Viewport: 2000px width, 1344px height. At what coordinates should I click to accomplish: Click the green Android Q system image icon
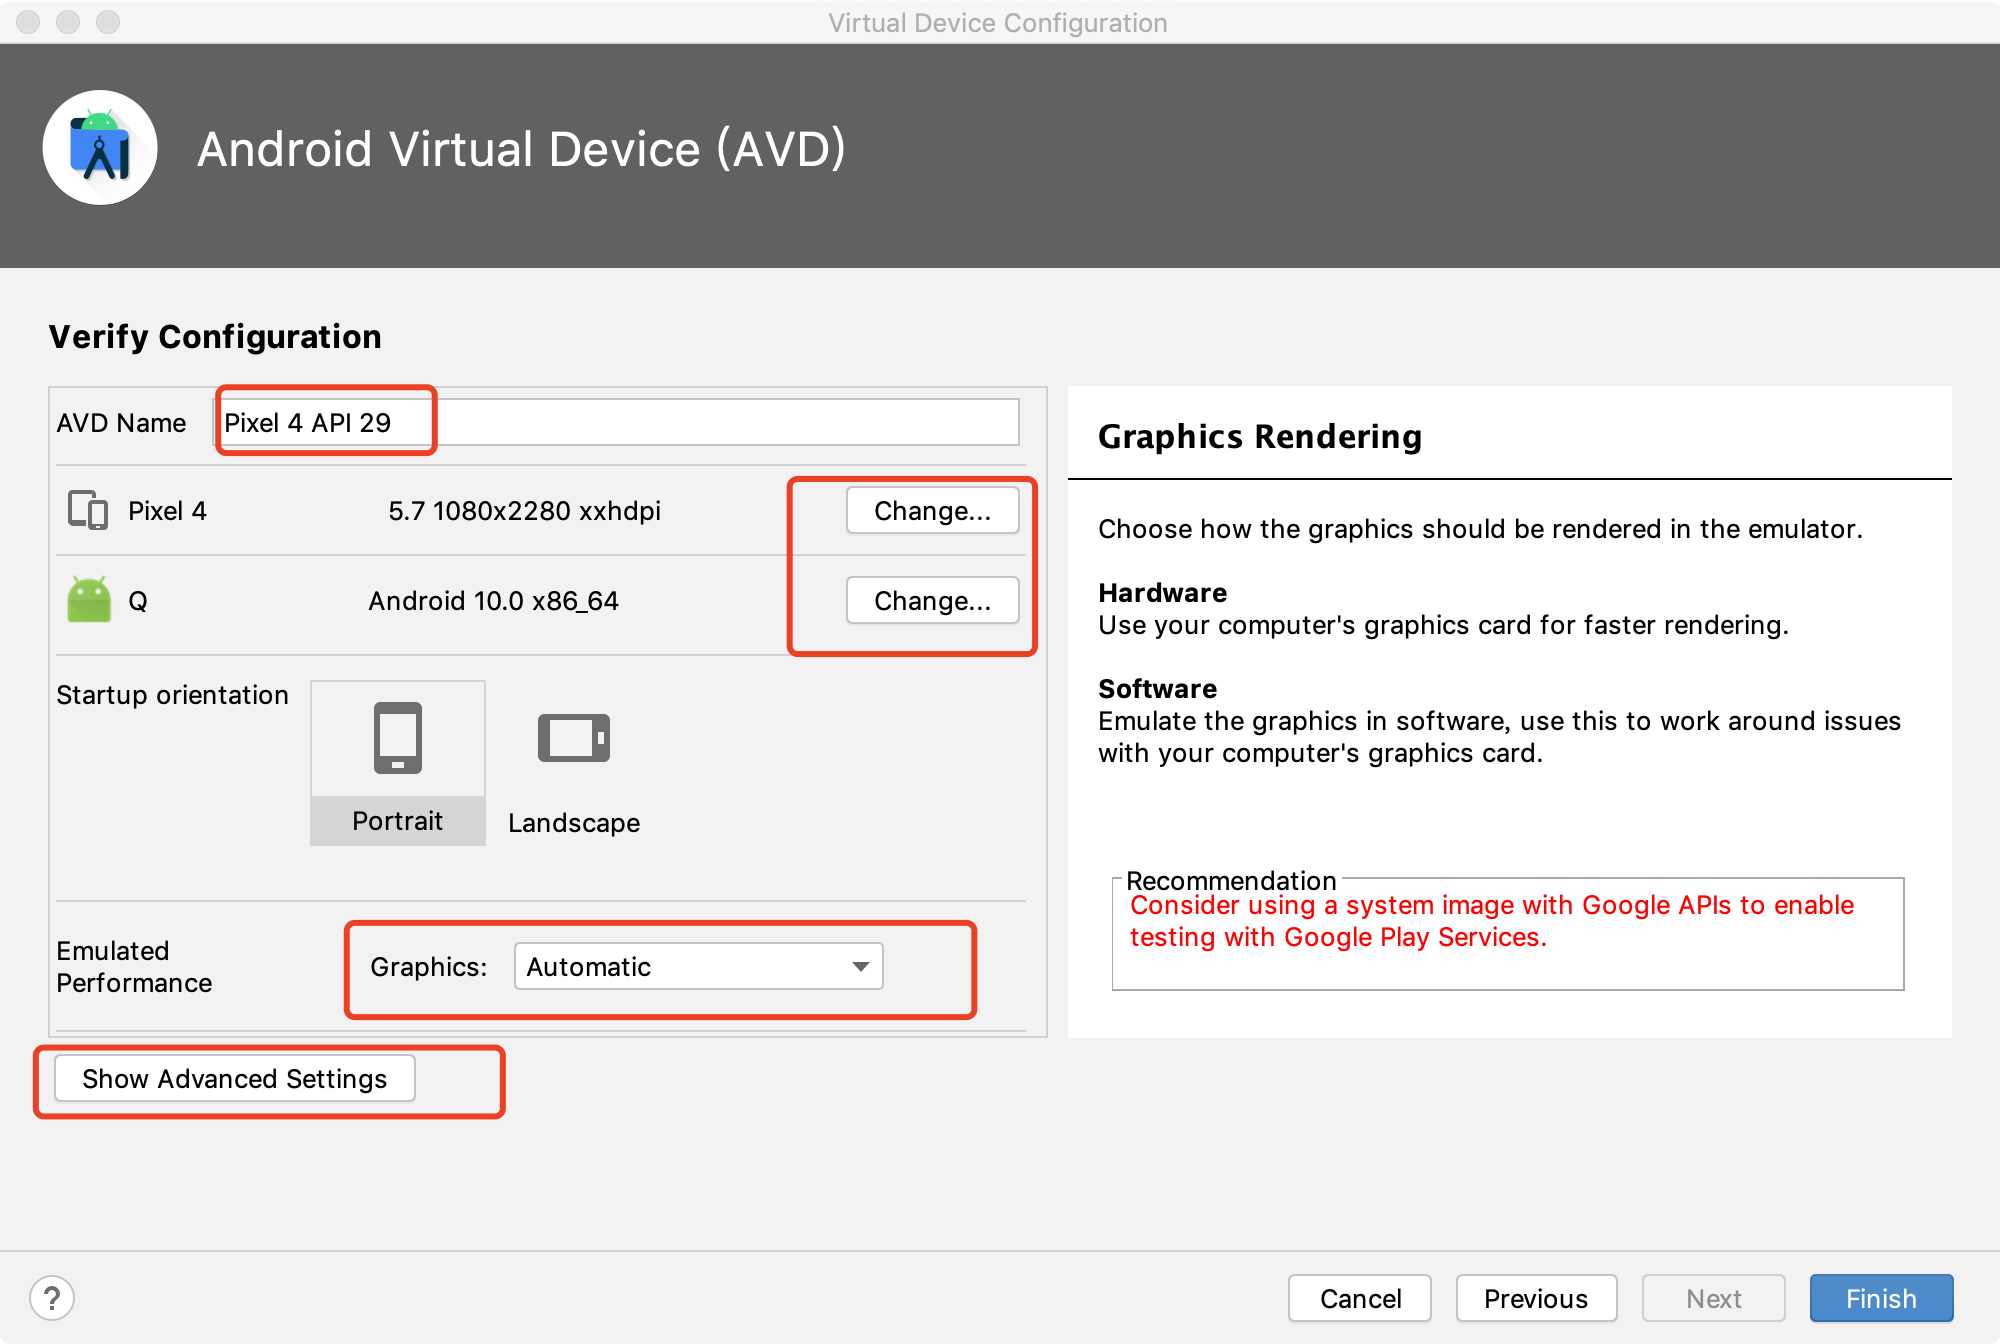click(x=89, y=600)
